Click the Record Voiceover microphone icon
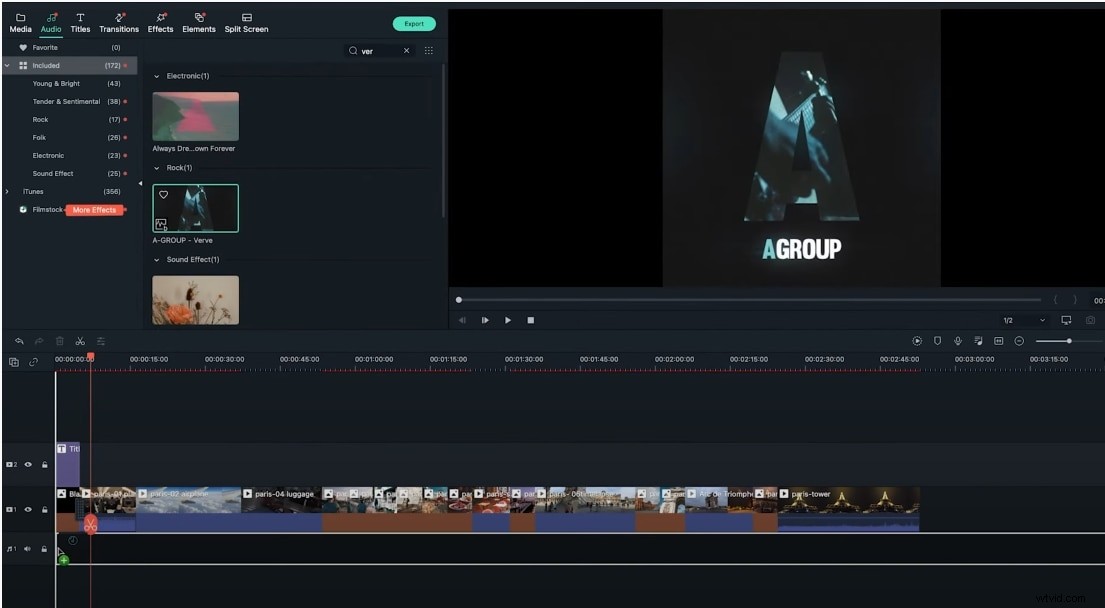Viewport: 1105px width, 608px height. pyautogui.click(x=958, y=340)
